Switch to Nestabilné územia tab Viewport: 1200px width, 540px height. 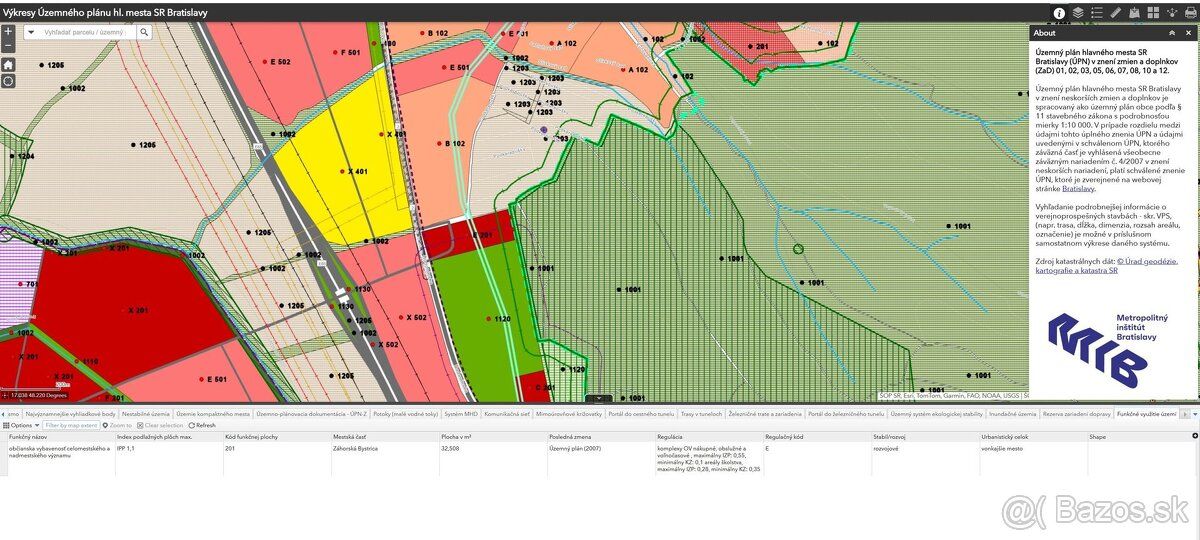coord(145,413)
